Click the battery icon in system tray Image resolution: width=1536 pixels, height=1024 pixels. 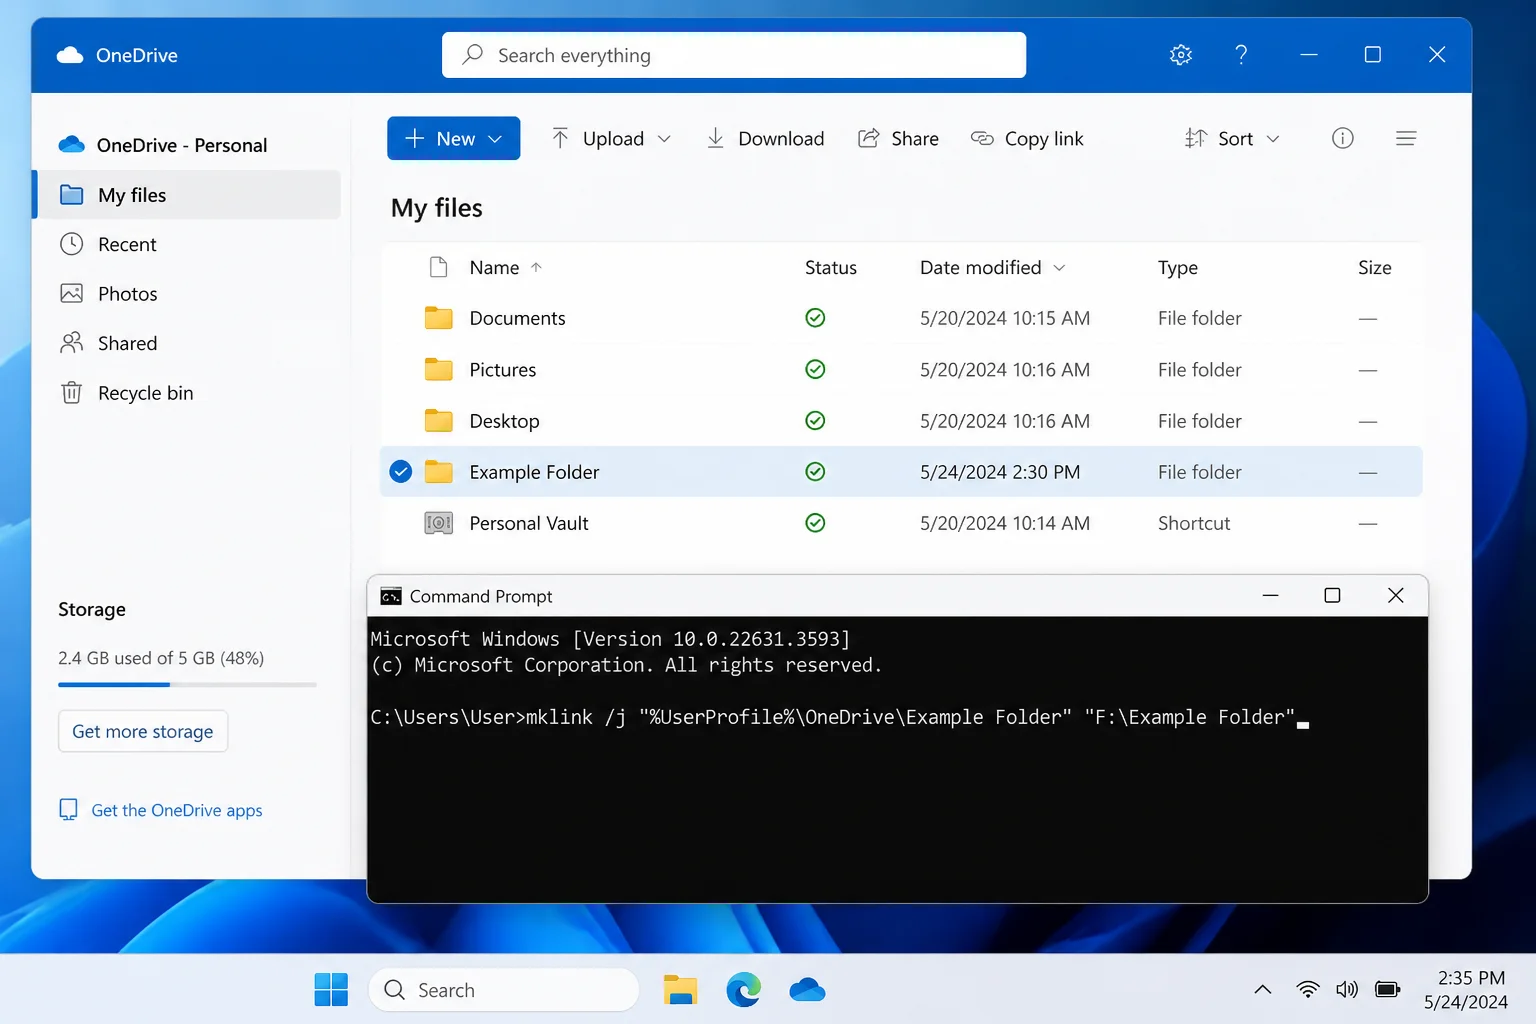[x=1388, y=990]
